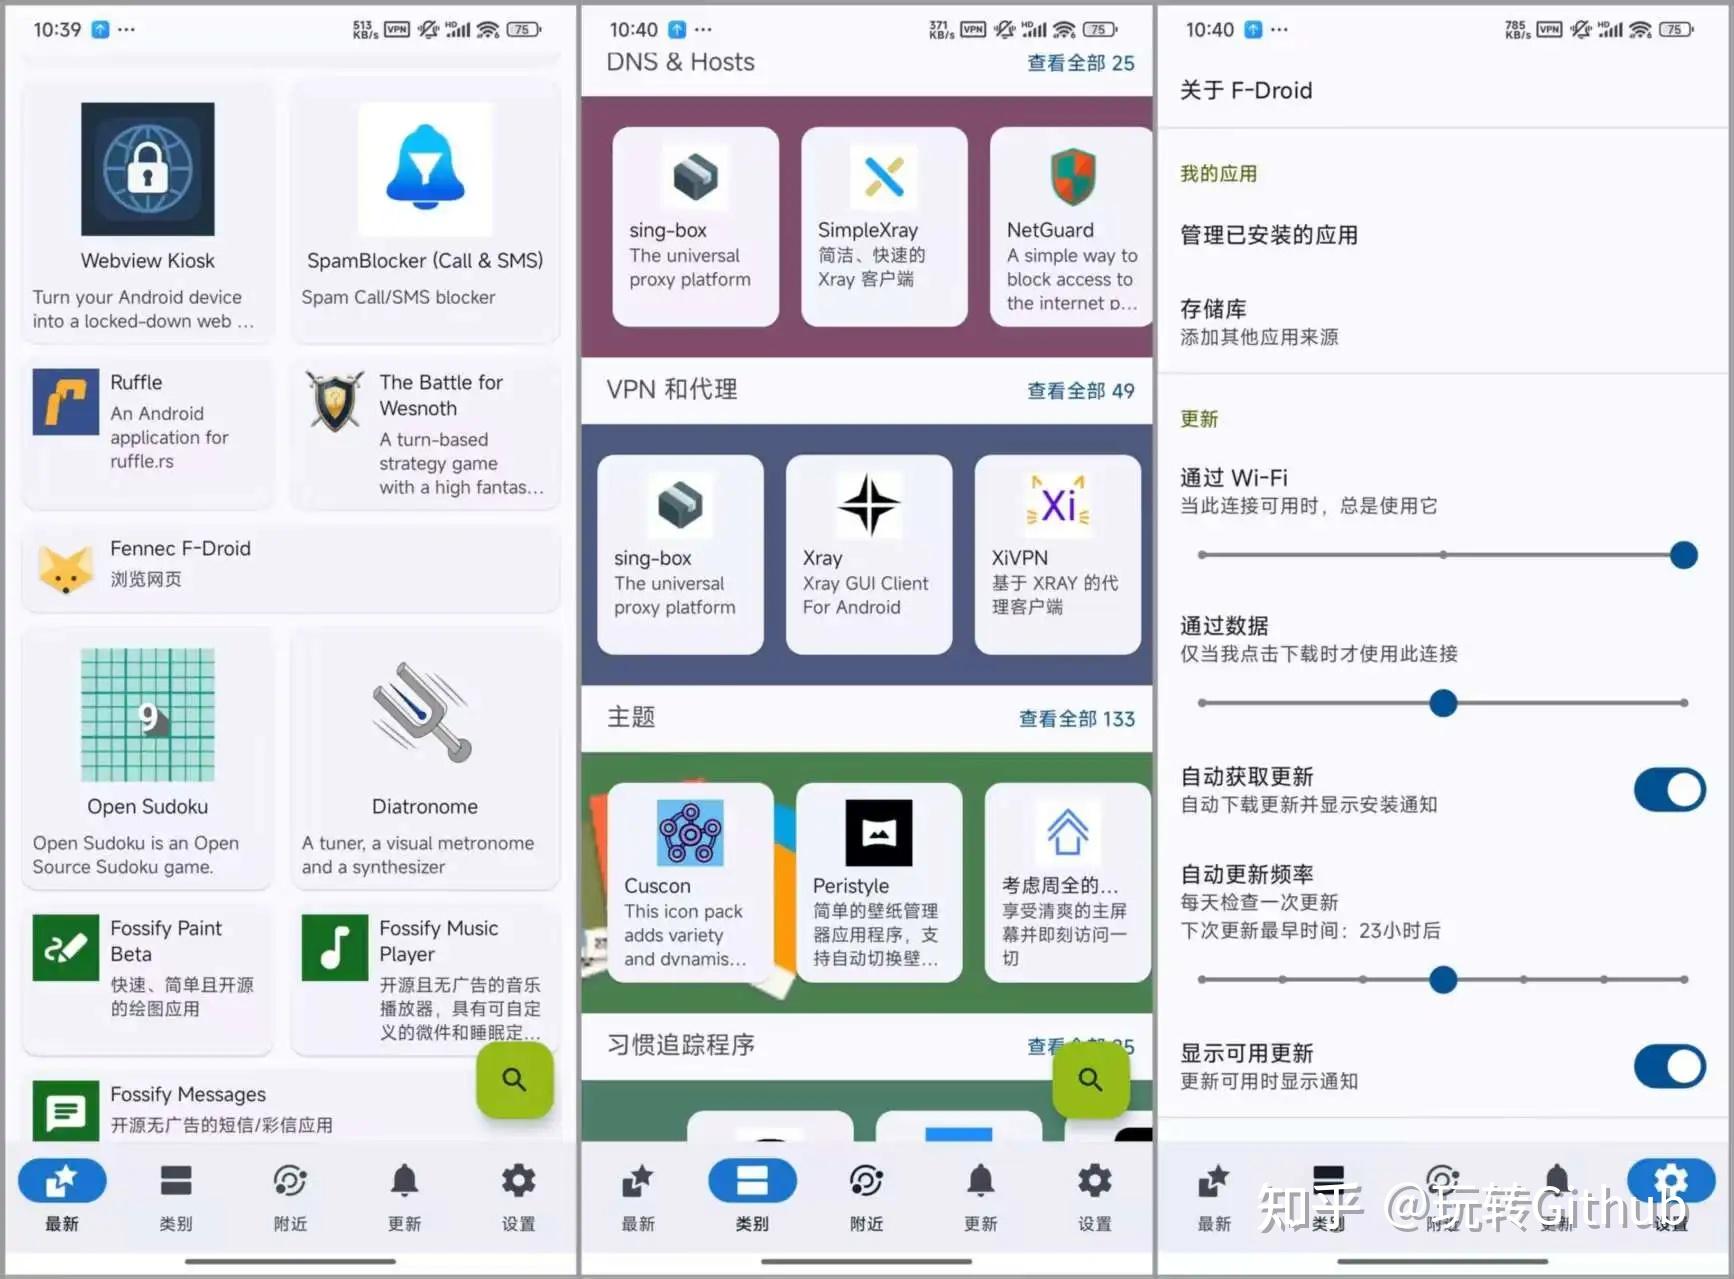
Task: Tap the DNS & Hosts category heading
Action: (680, 62)
